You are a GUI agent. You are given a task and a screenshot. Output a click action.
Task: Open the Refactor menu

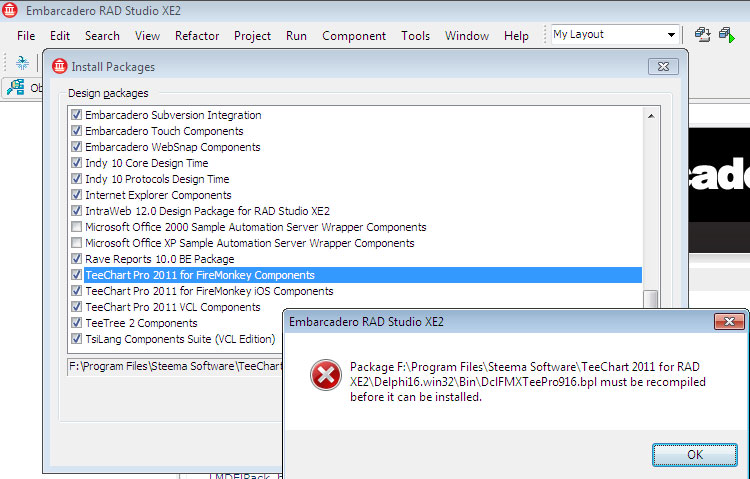click(x=197, y=36)
